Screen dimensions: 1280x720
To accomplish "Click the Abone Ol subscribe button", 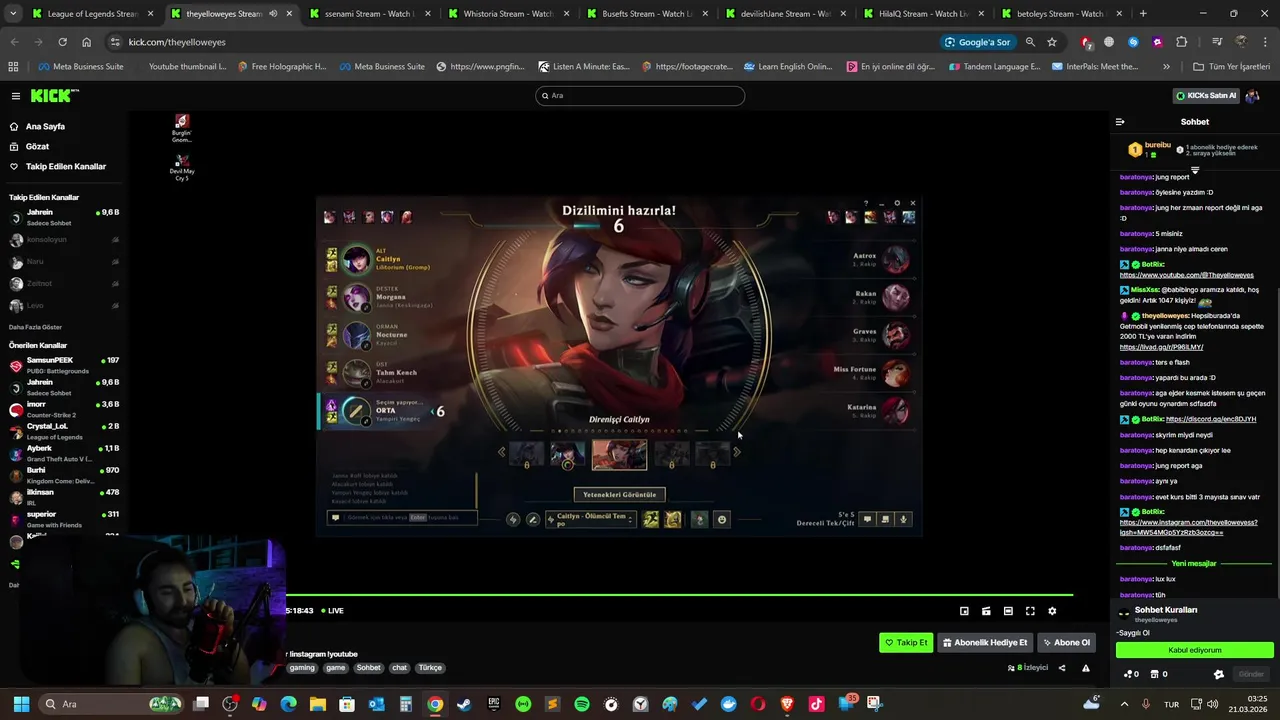I will tap(1066, 643).
